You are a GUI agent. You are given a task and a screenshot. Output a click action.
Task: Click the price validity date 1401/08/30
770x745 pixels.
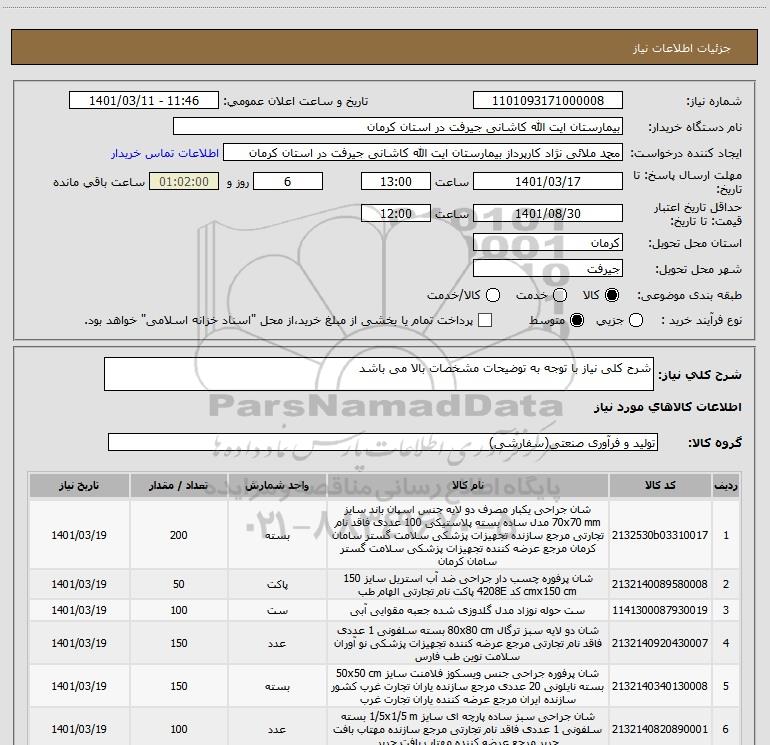[x=548, y=214]
